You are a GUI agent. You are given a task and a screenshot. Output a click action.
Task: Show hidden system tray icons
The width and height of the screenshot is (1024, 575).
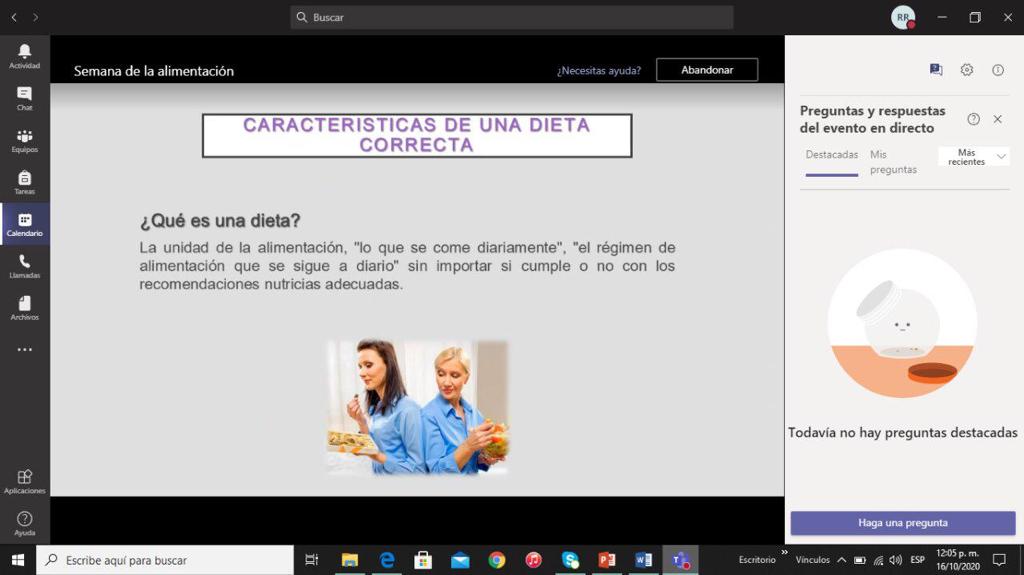coord(841,560)
